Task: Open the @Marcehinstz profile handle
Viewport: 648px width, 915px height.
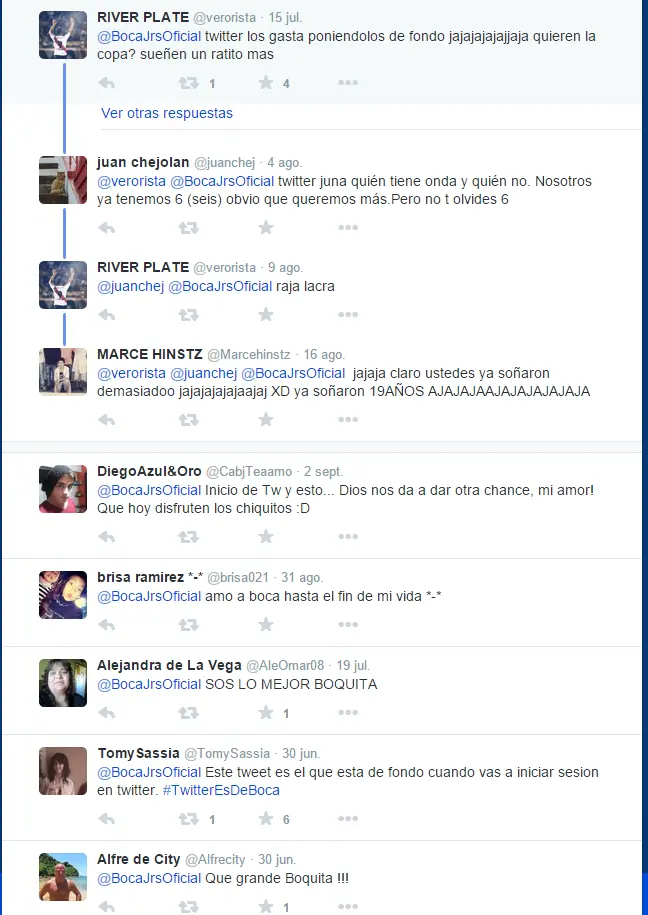Action: [249, 354]
